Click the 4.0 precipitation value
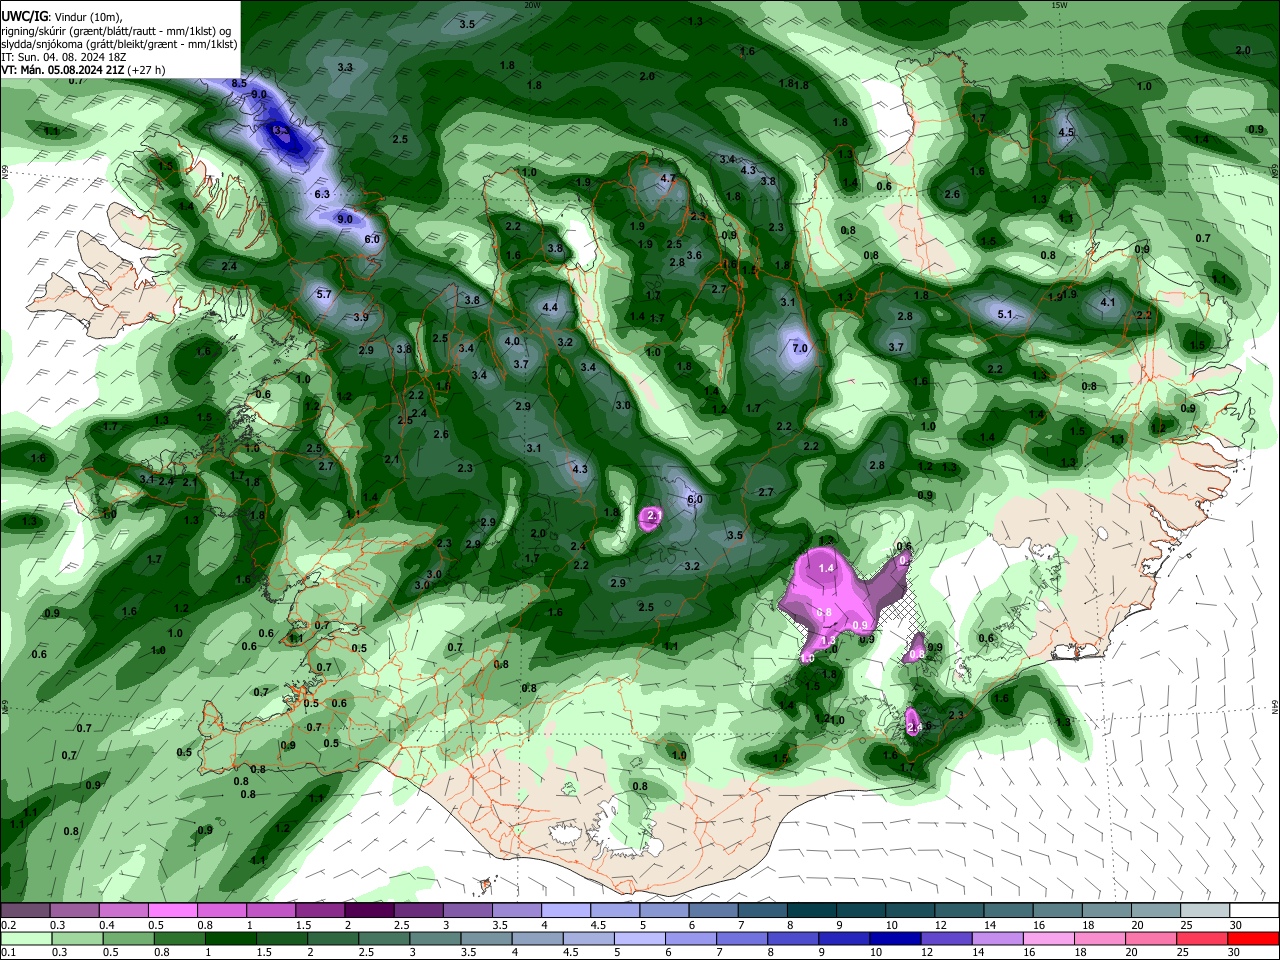Viewport: 1280px width, 960px height. (x=512, y=341)
